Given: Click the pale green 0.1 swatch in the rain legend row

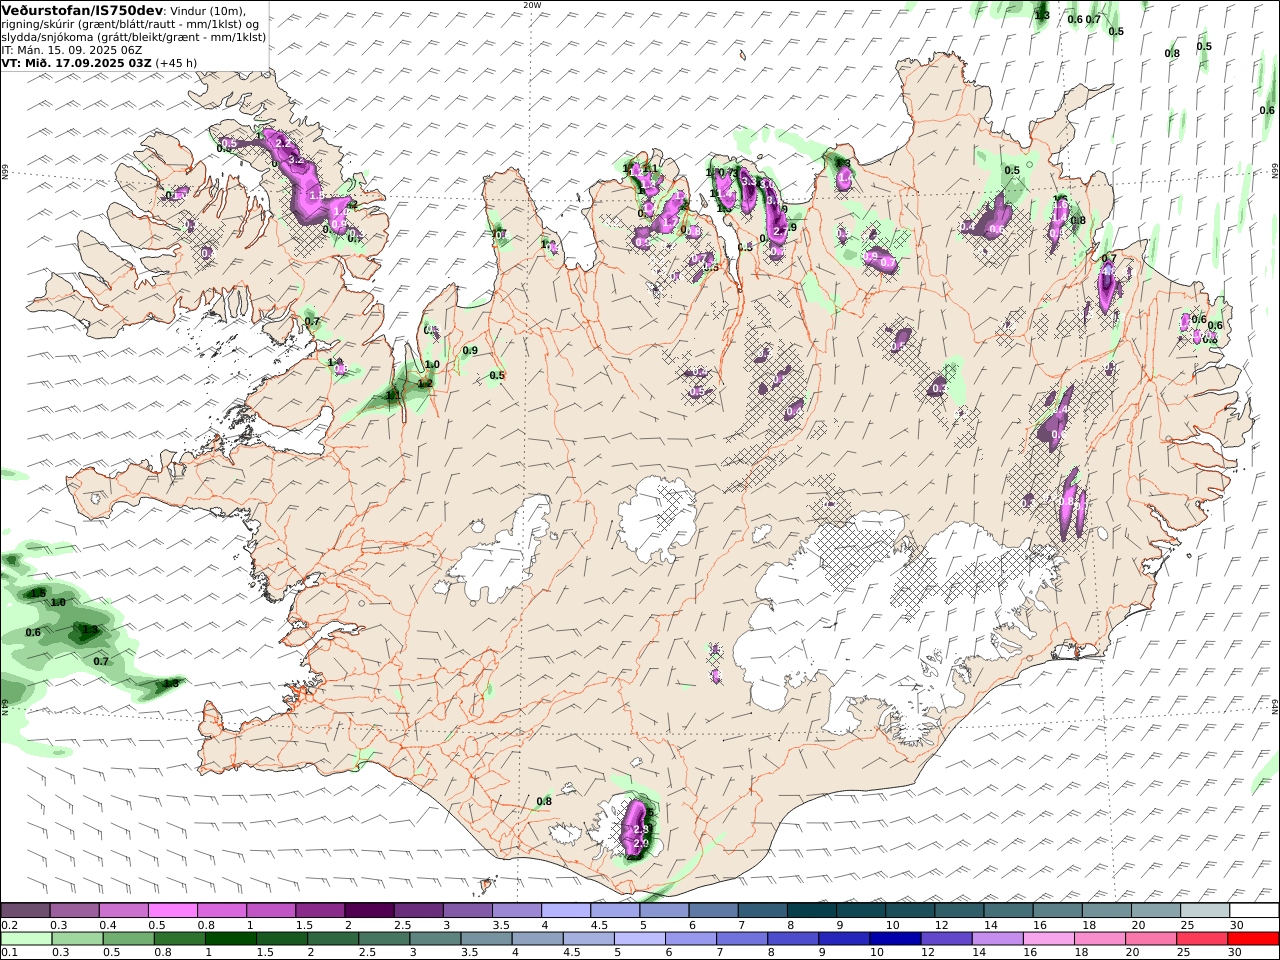Looking at the screenshot, I should [x=26, y=939].
